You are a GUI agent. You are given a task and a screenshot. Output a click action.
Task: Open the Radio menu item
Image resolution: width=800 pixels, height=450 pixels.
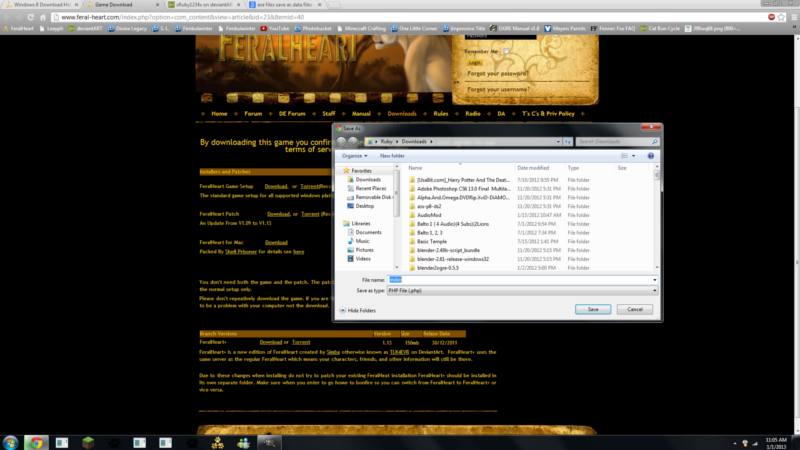coord(472,114)
